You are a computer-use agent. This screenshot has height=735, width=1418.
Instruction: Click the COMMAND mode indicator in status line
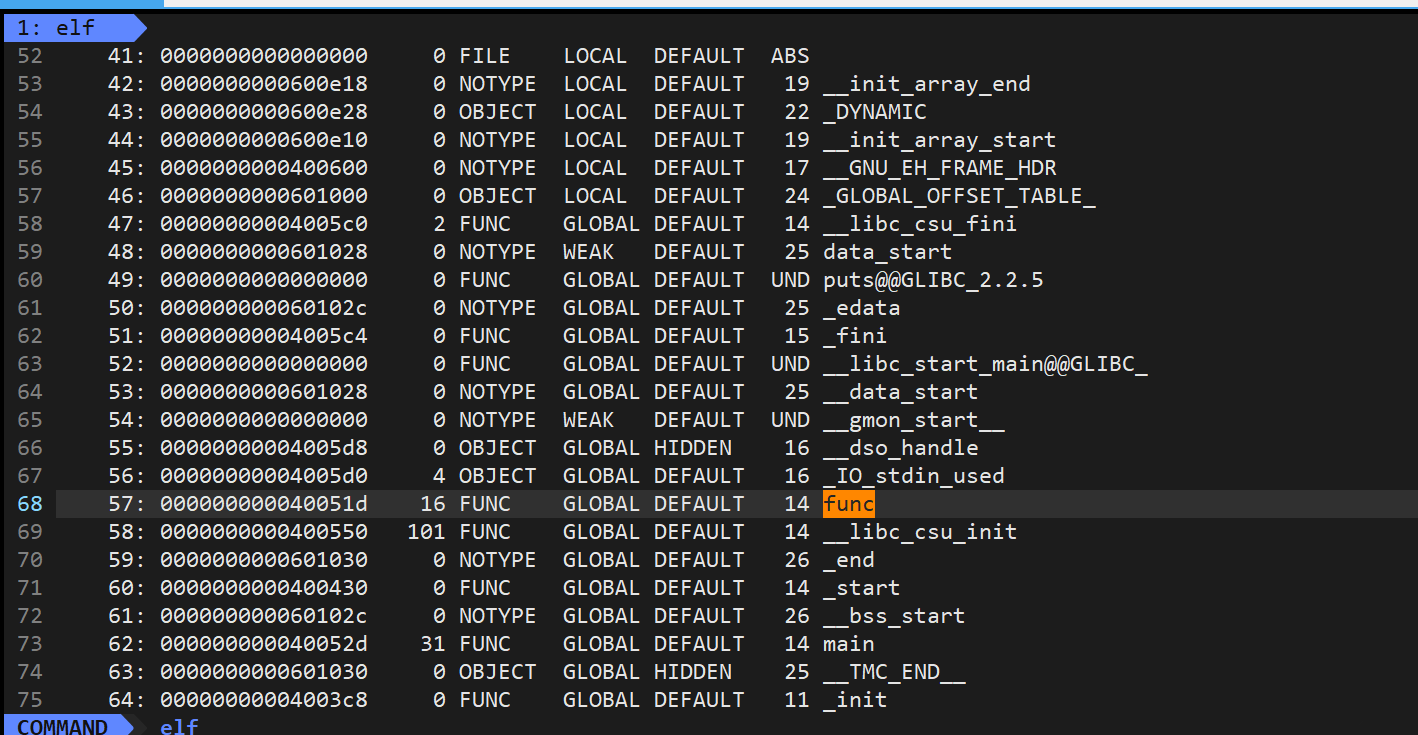(x=63, y=726)
